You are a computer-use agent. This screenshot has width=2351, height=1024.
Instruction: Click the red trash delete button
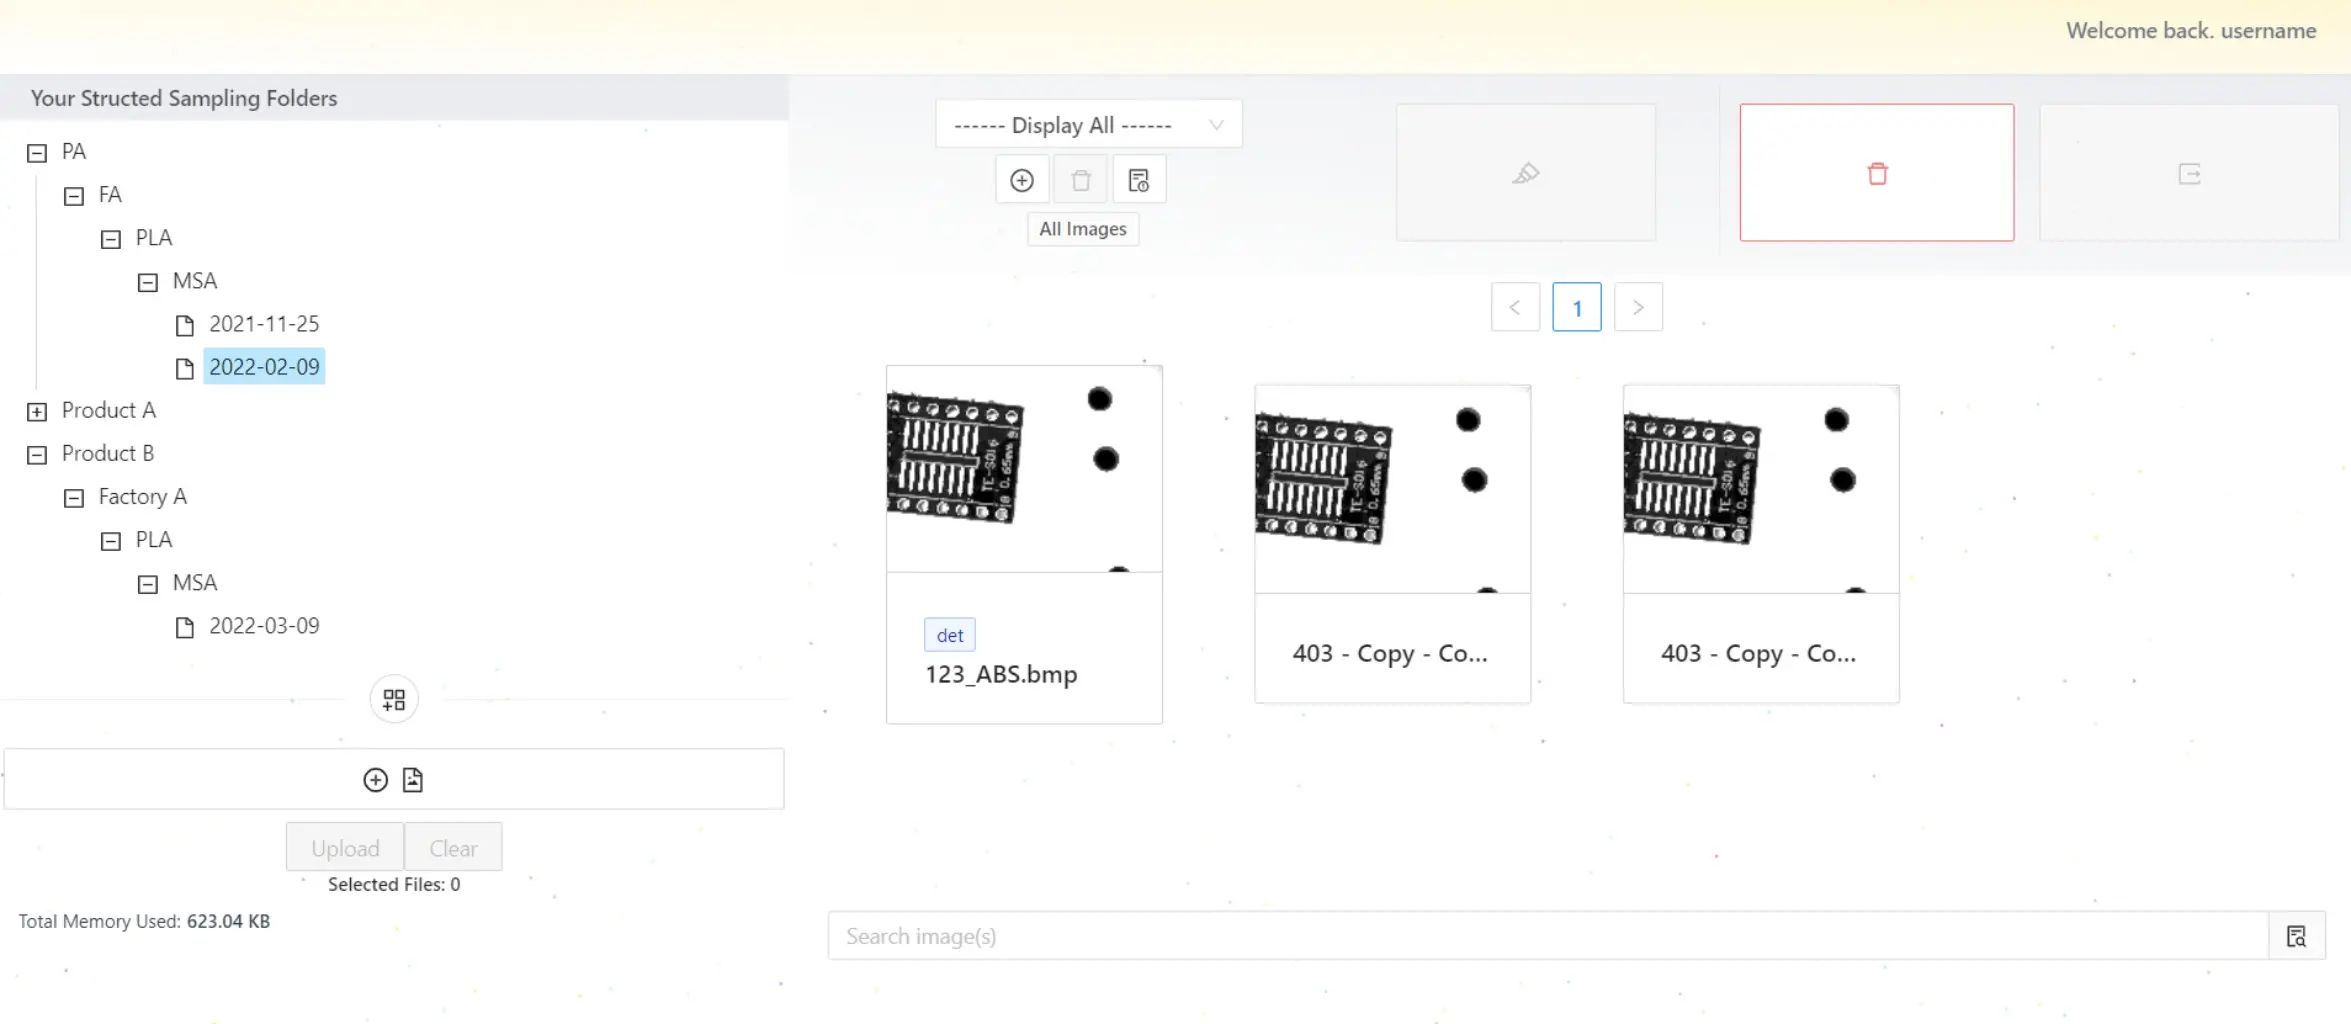click(x=1876, y=173)
